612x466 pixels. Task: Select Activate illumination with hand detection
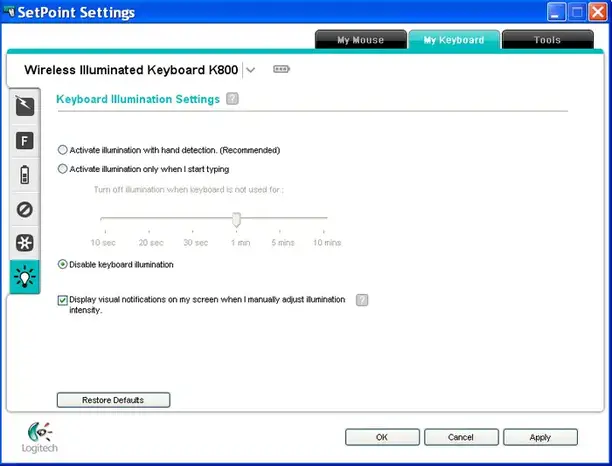(x=62, y=150)
